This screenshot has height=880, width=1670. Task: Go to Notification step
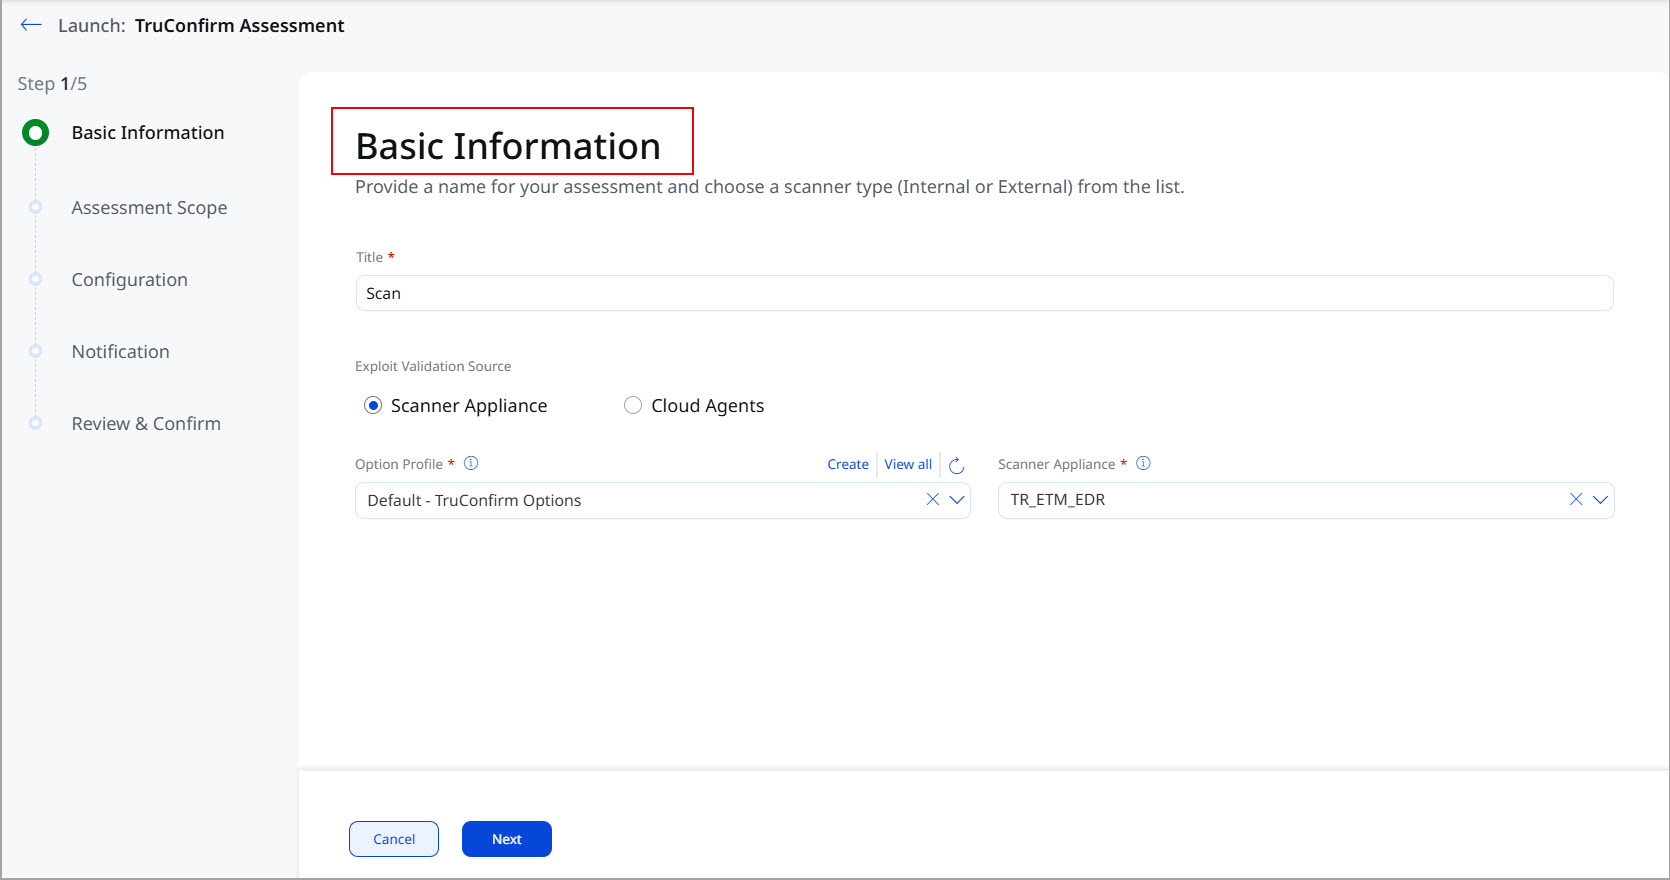(x=120, y=352)
